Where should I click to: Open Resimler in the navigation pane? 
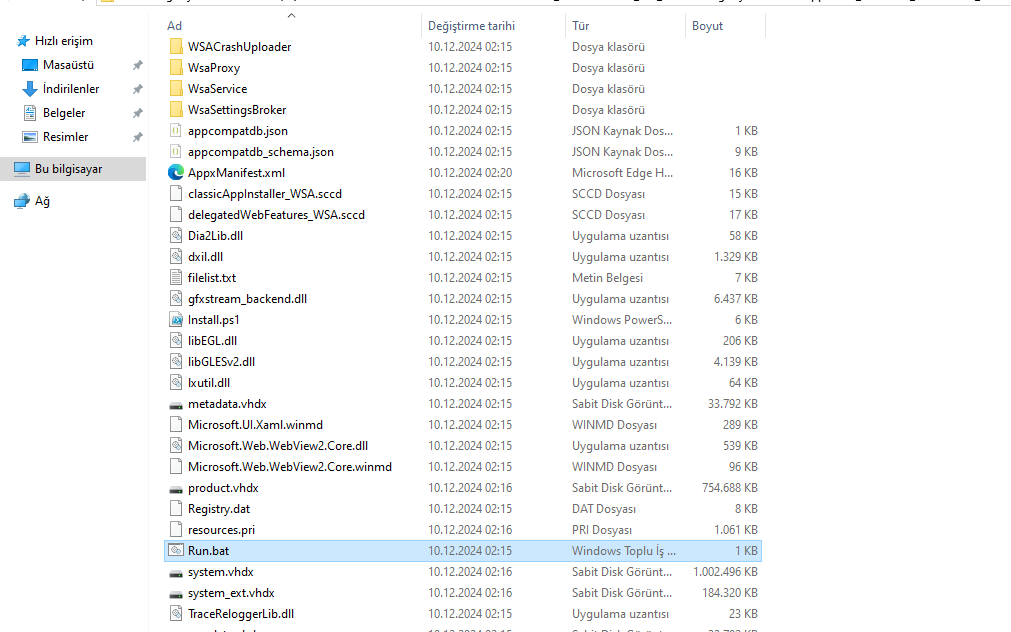[x=66, y=137]
